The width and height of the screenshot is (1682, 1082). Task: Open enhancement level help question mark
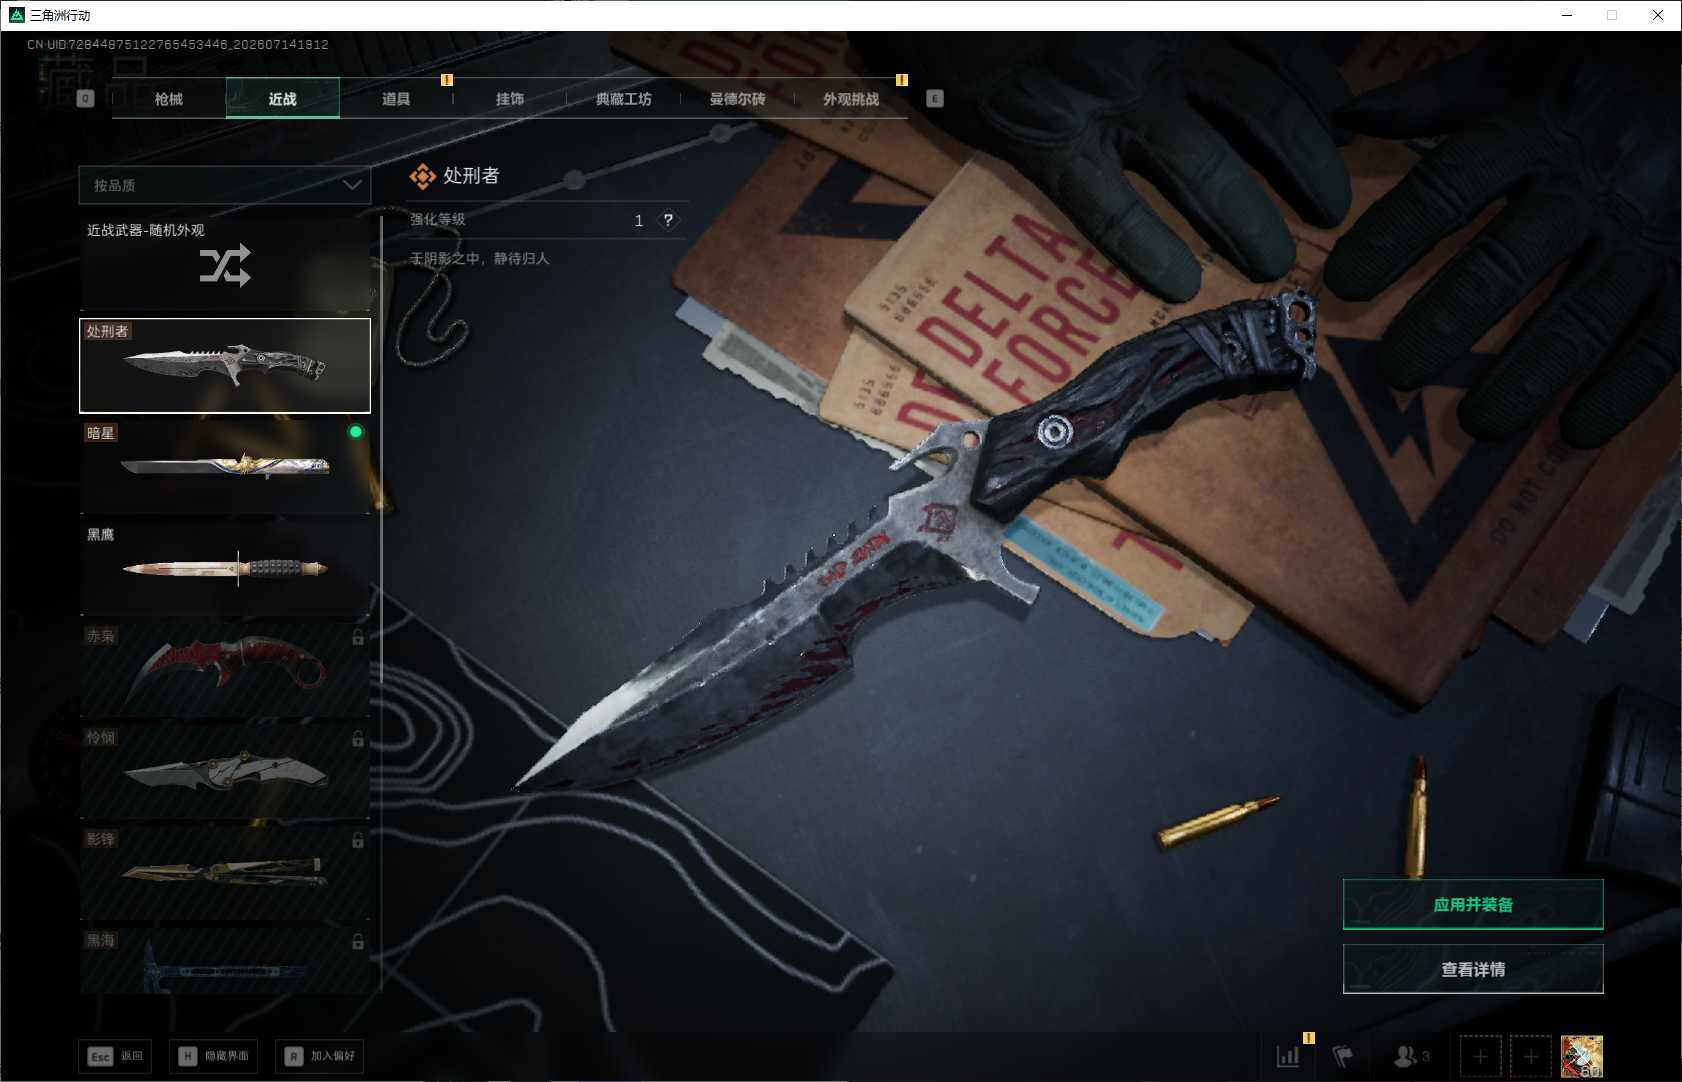668,220
